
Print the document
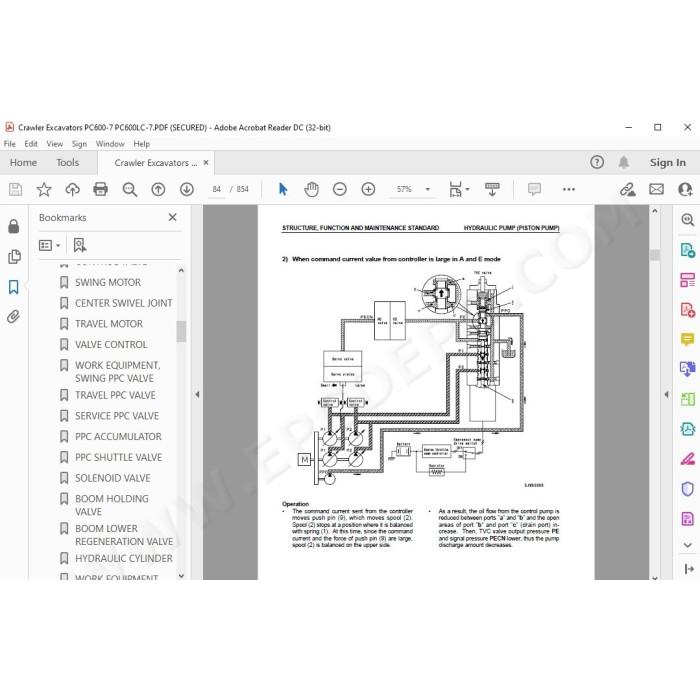click(x=100, y=189)
